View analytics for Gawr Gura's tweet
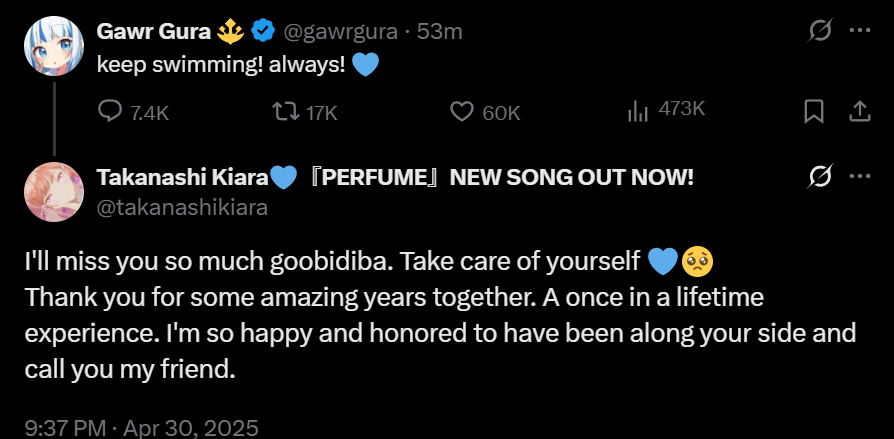Screen dimensions: 894x439 click(638, 112)
